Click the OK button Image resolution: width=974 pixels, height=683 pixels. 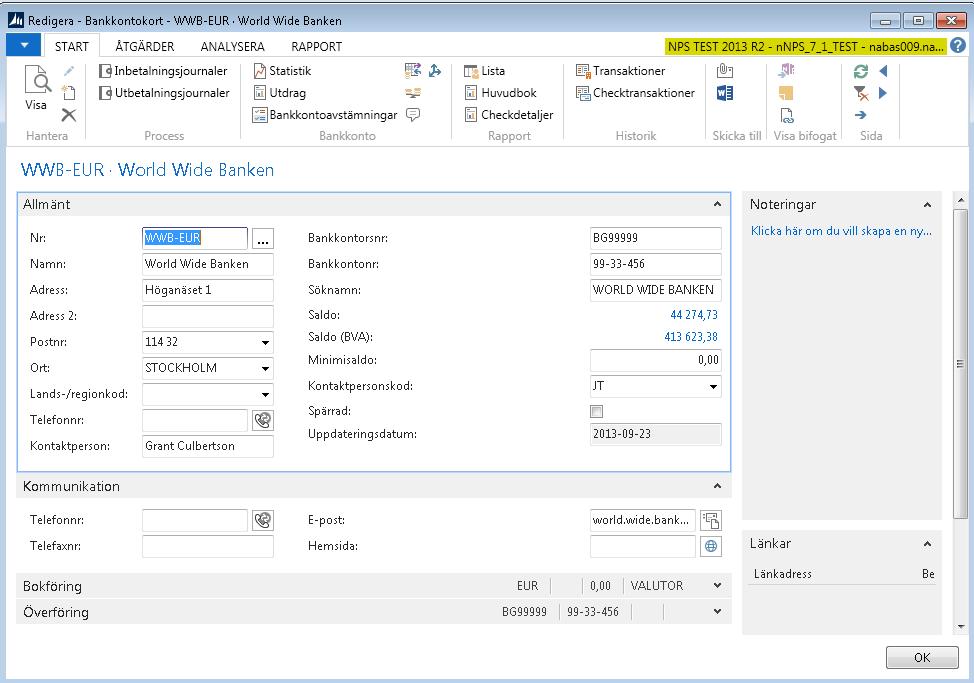(922, 658)
